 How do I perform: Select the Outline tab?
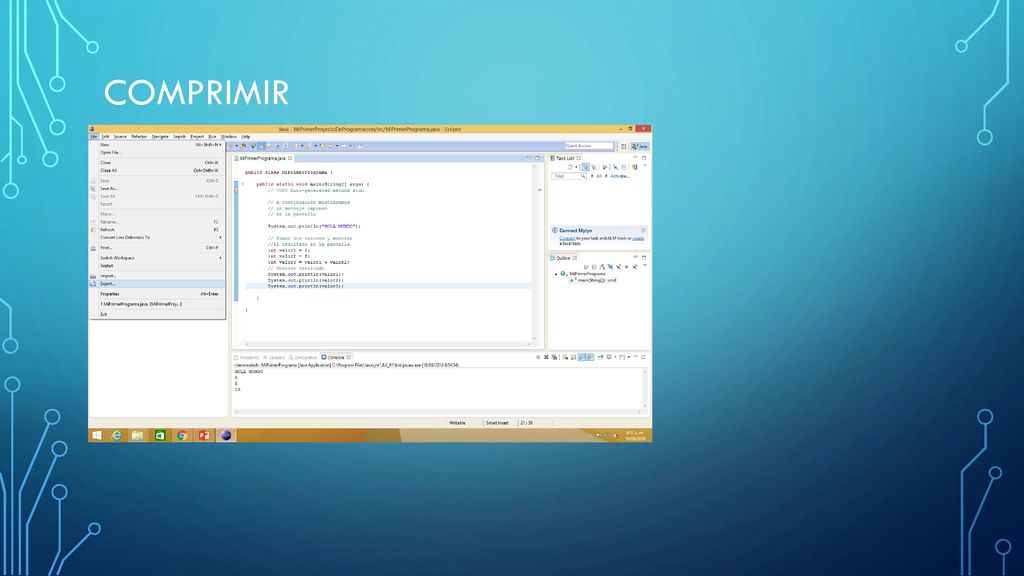pyautogui.click(x=564, y=258)
